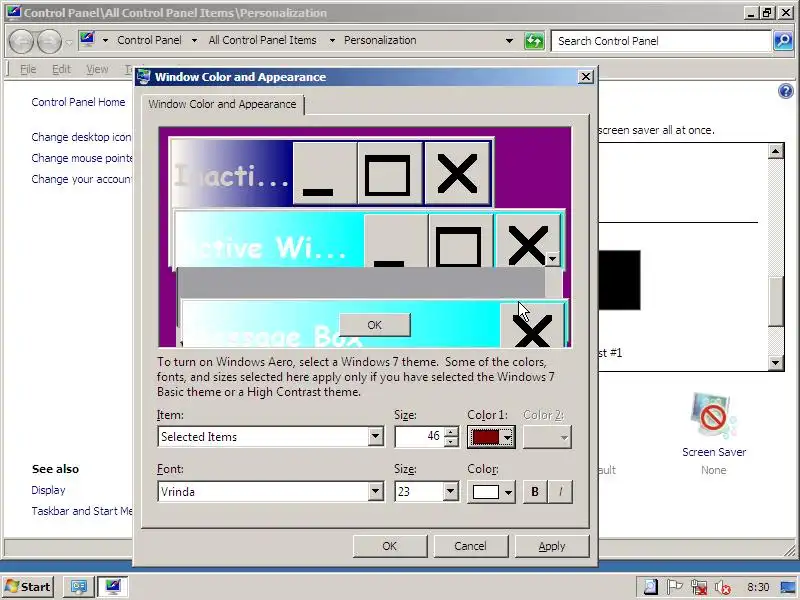The height and width of the screenshot is (600, 800).
Task: Click the muted volume speaker tray icon
Action: (722, 587)
